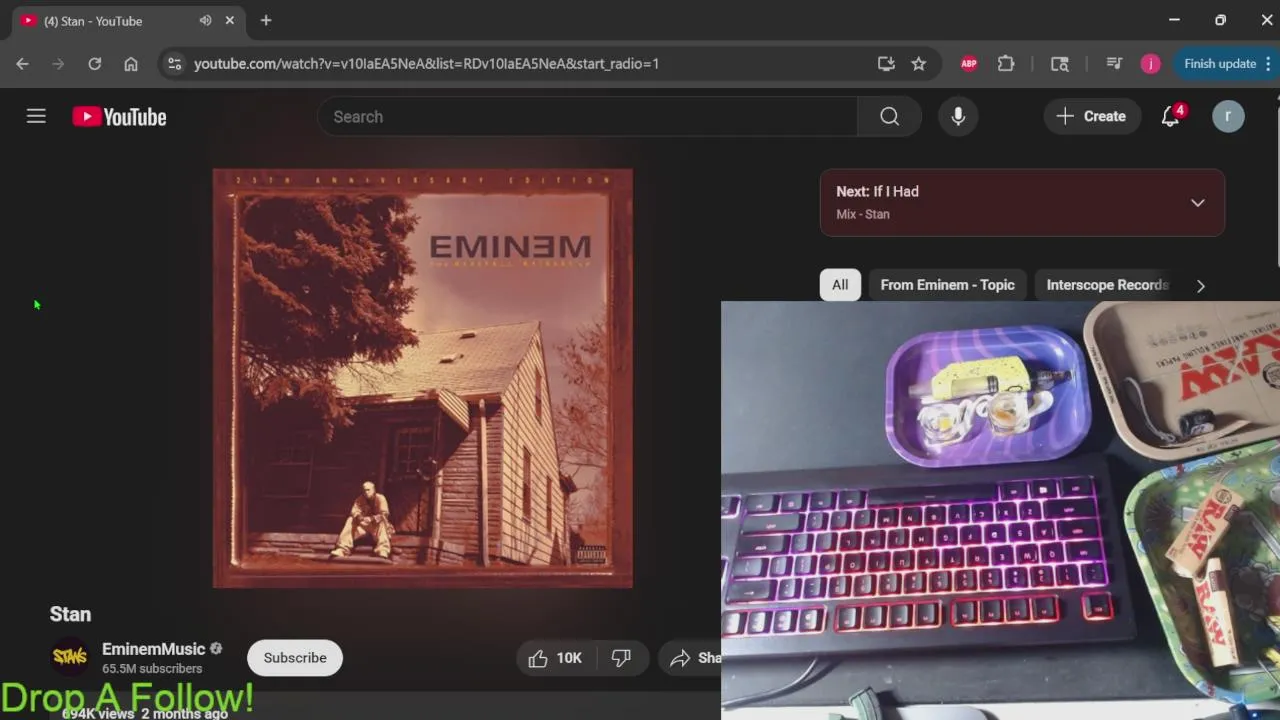Bookmark this page with star icon
The height and width of the screenshot is (720, 1280).
918,63
